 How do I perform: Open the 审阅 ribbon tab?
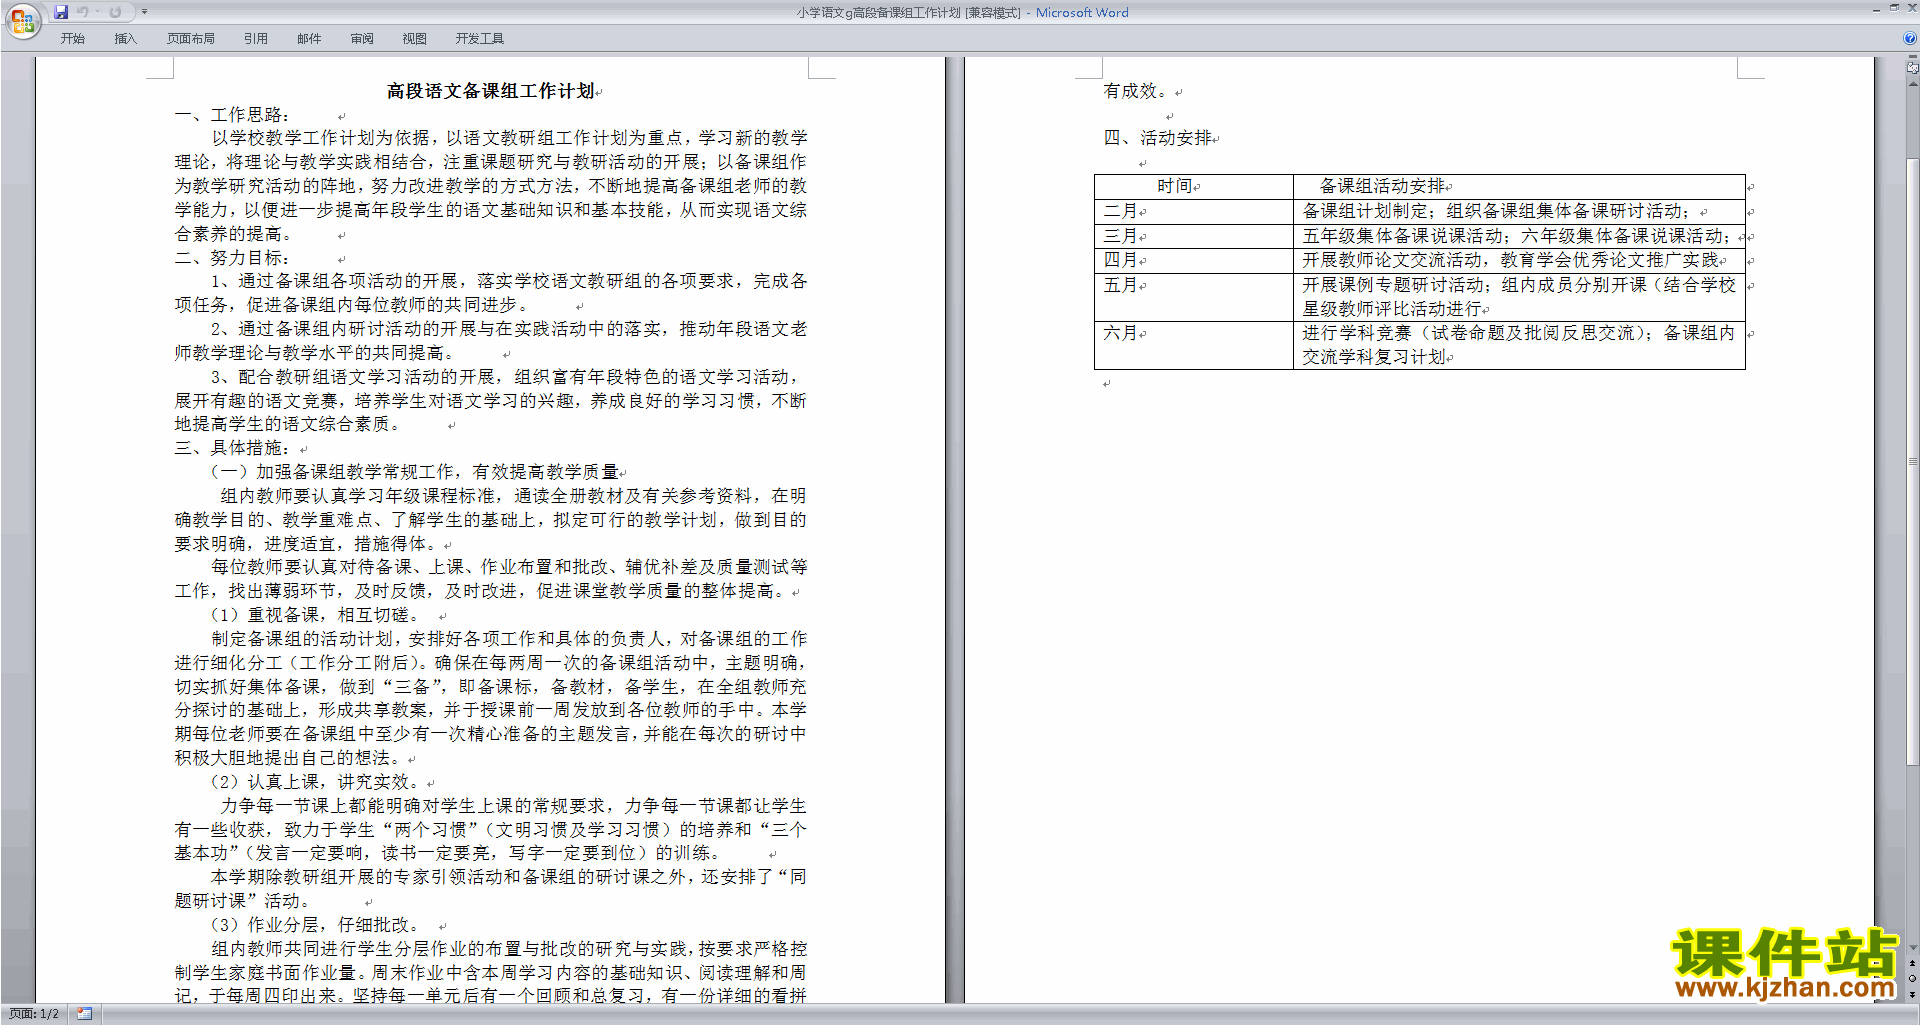[362, 39]
